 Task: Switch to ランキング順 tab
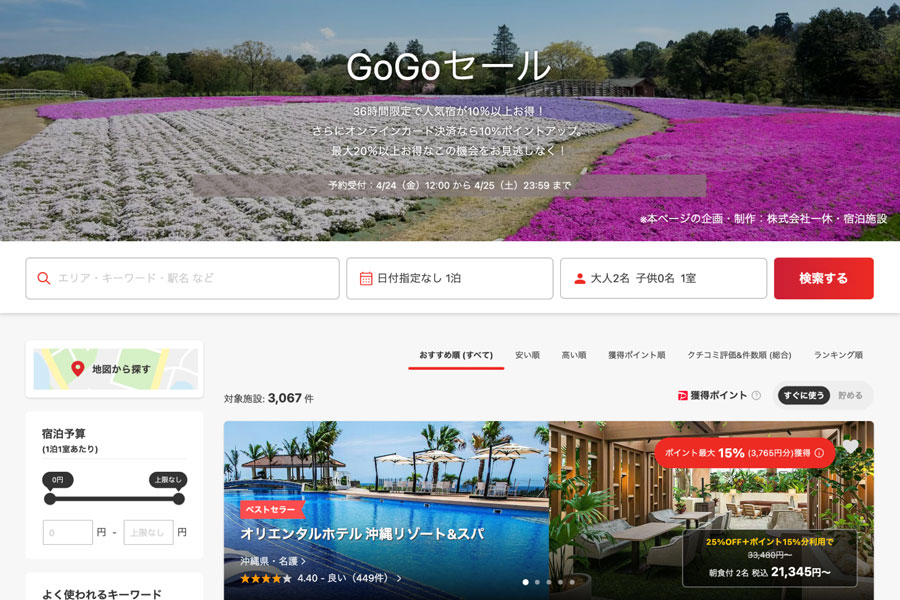(837, 355)
